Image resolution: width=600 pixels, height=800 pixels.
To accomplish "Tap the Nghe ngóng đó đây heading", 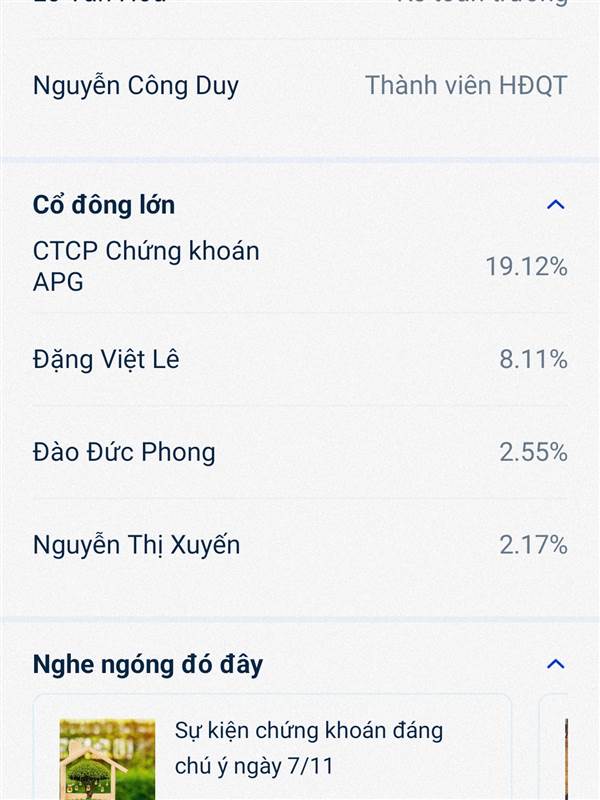I will coord(148,665).
